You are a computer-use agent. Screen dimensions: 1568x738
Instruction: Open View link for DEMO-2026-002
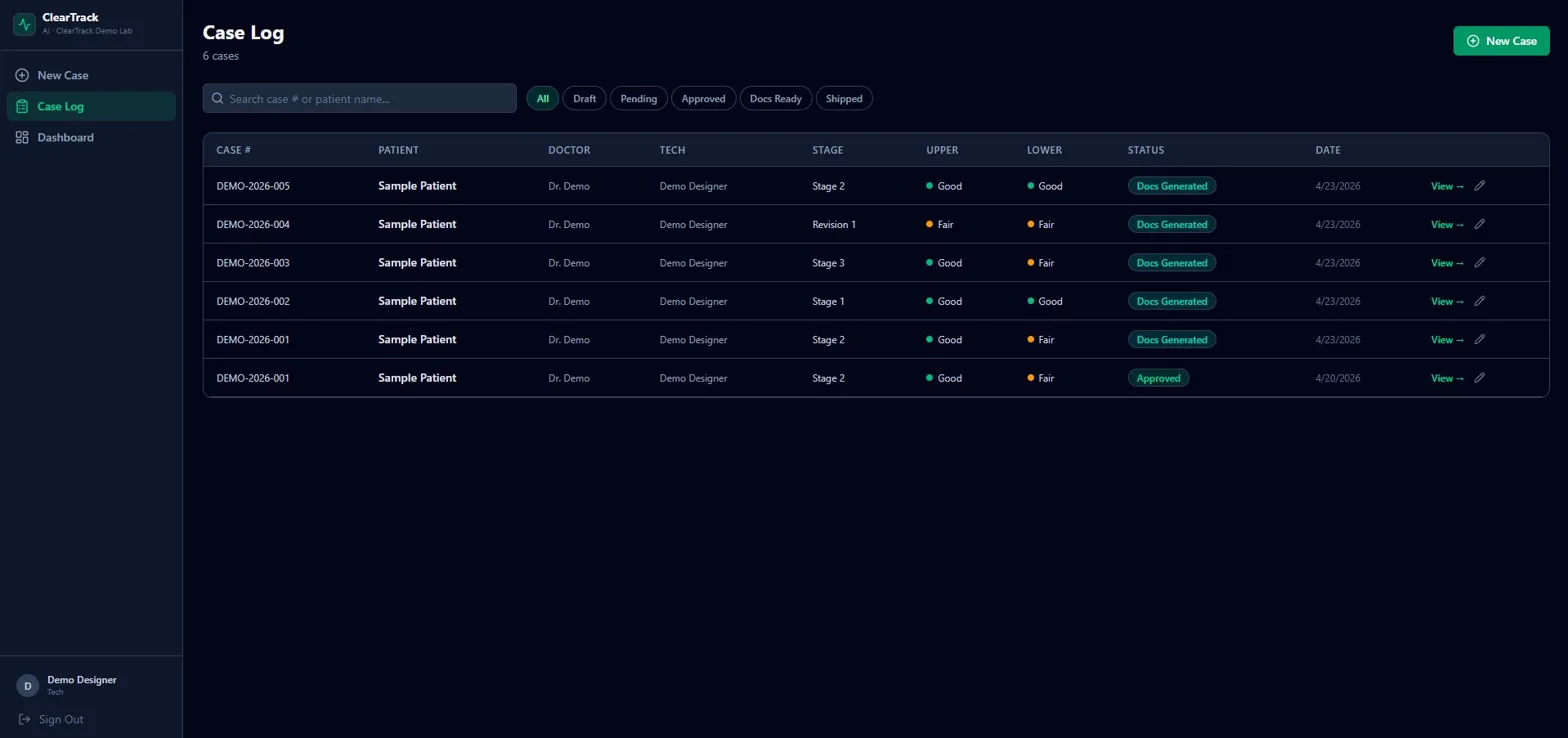(1447, 301)
